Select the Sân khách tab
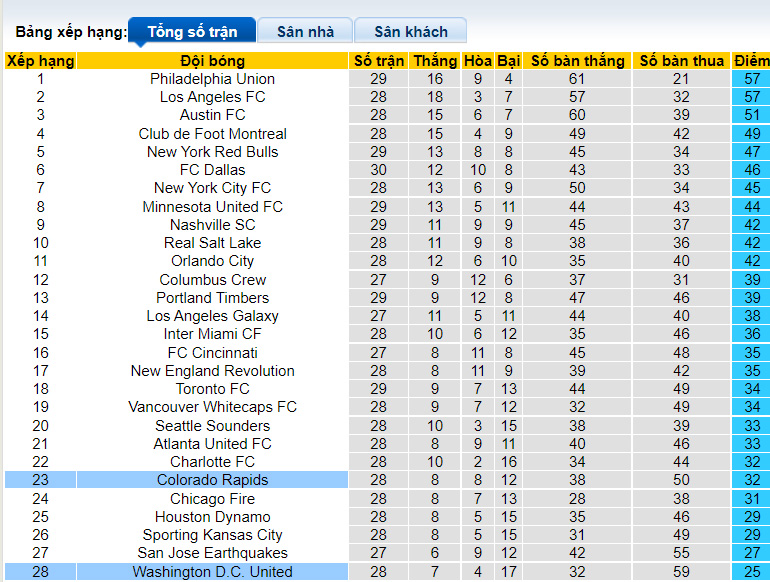Image resolution: width=770 pixels, height=582 pixels. [x=411, y=31]
